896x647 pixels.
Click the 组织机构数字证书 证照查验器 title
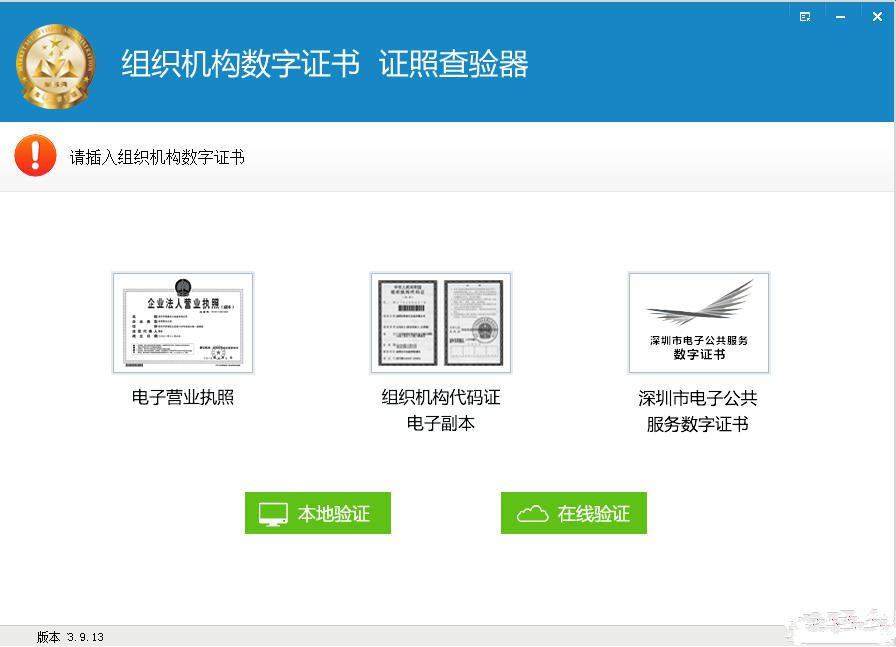point(325,62)
